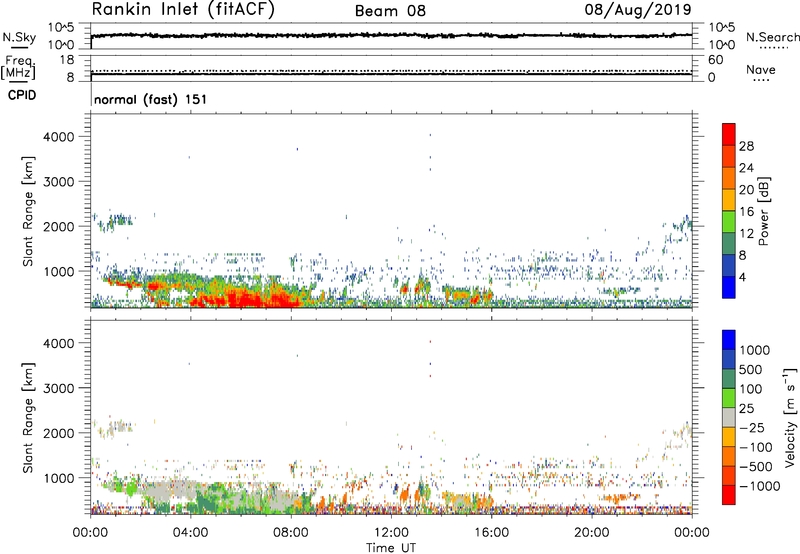Select '2000' range tick in velocity panel
This screenshot has height=554, width=800.
(x=58, y=433)
